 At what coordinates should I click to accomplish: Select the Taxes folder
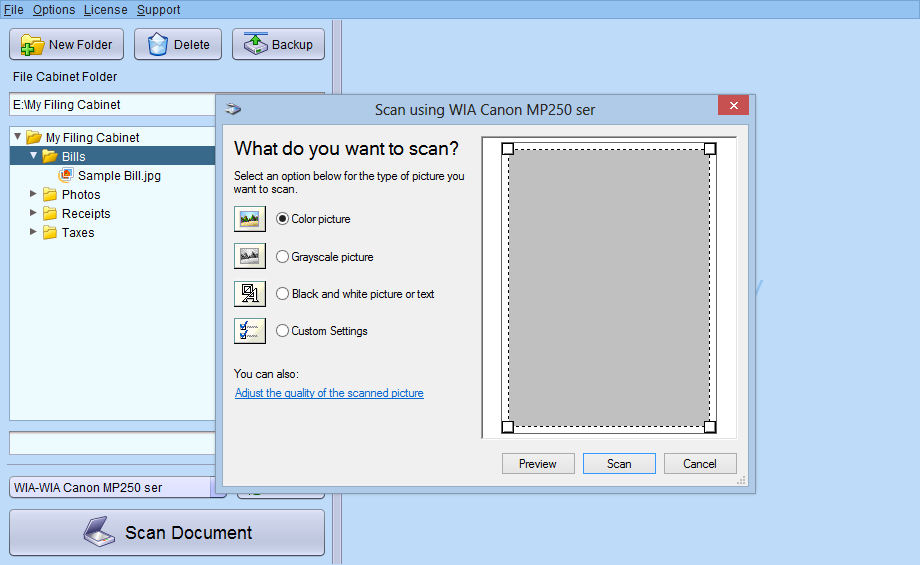[78, 232]
